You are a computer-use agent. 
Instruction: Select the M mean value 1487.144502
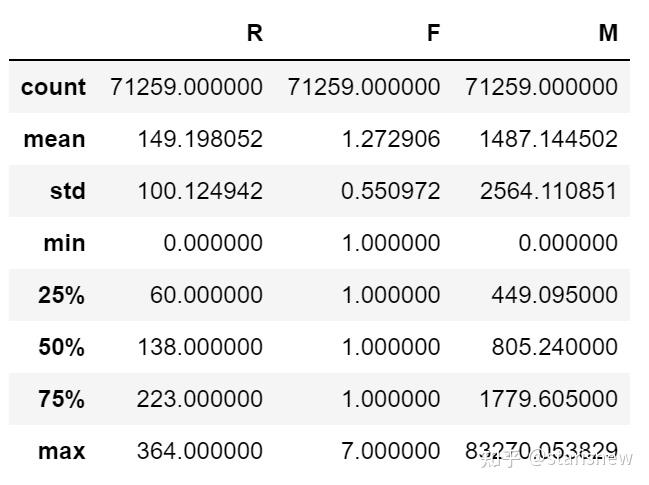click(548, 139)
